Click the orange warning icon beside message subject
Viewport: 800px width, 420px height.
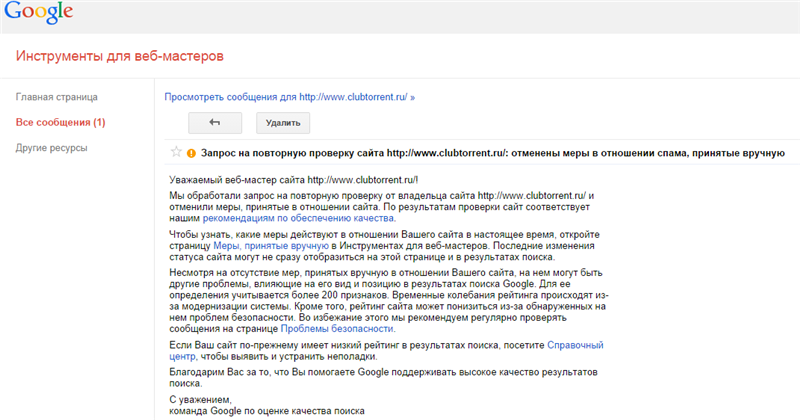(191, 153)
